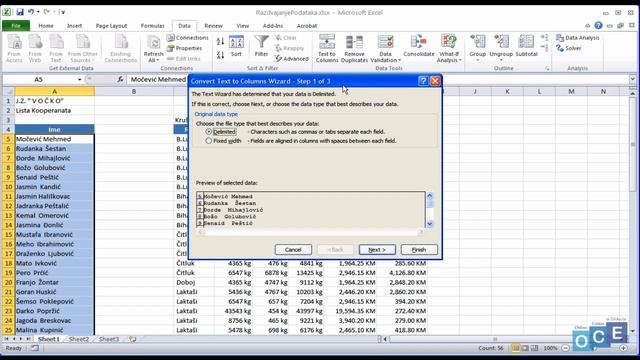The width and height of the screenshot is (640, 360).
Task: Click the Sort button in ribbon
Action: tap(236, 46)
